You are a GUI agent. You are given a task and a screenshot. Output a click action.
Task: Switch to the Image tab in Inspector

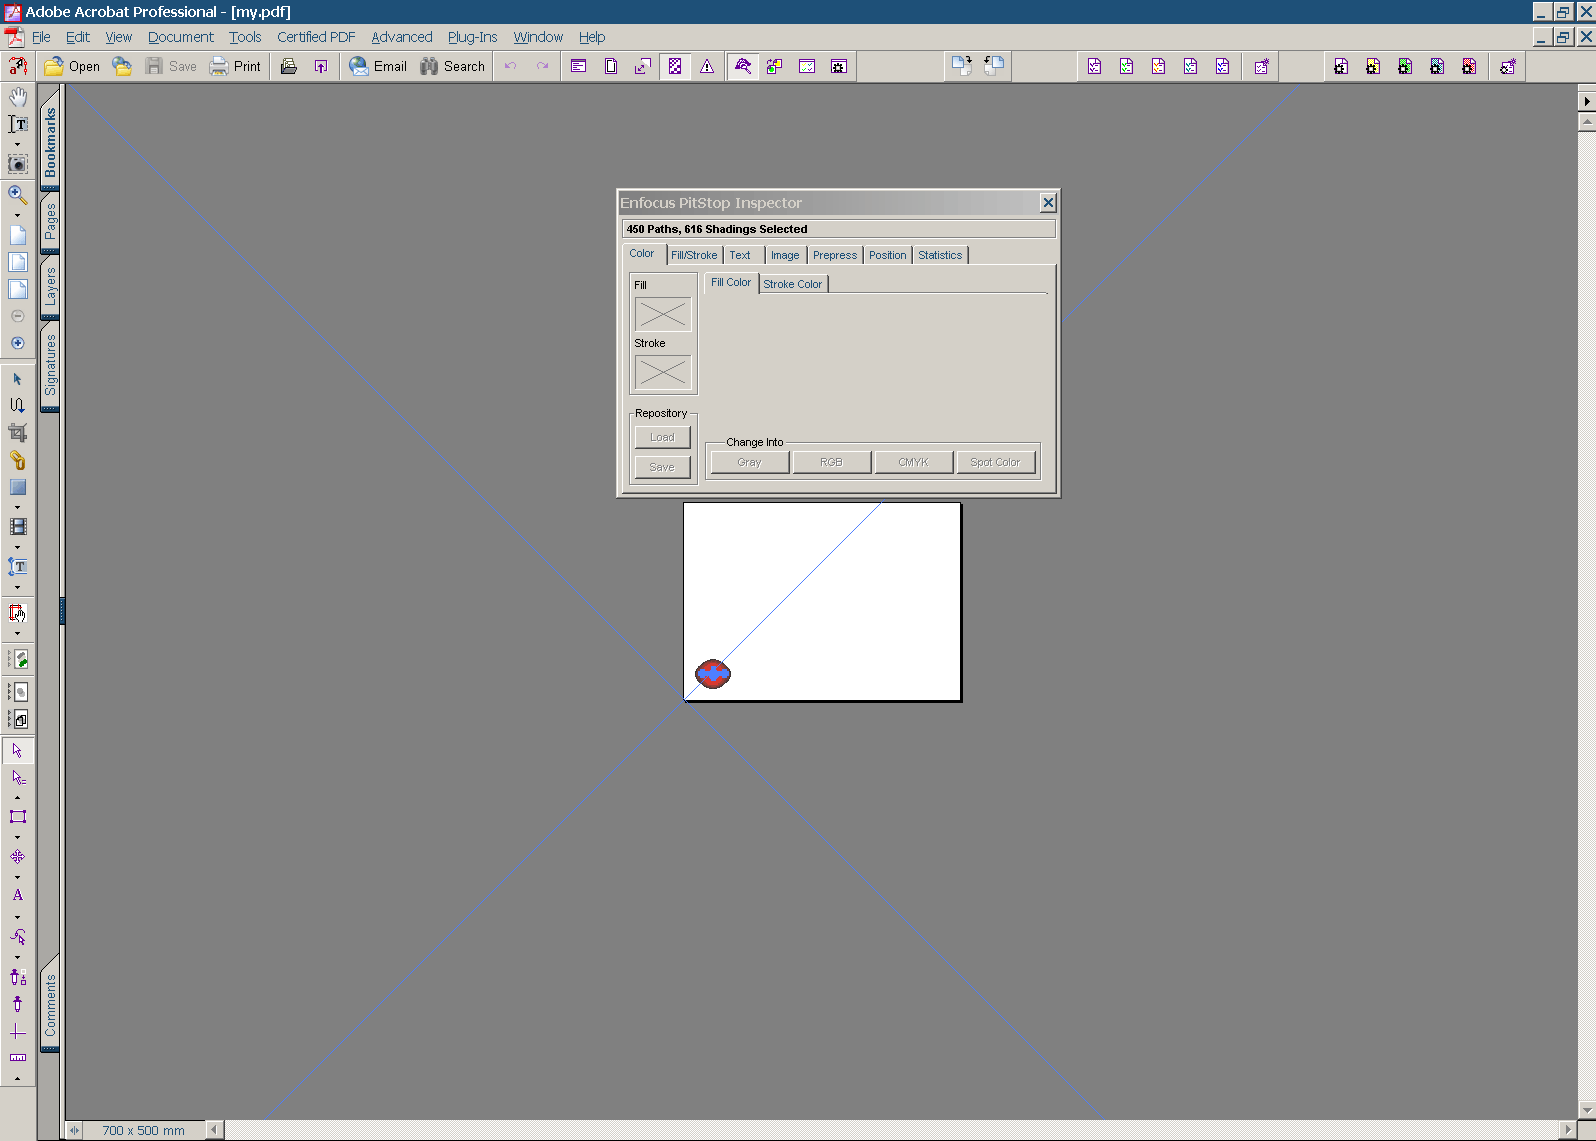tap(785, 255)
